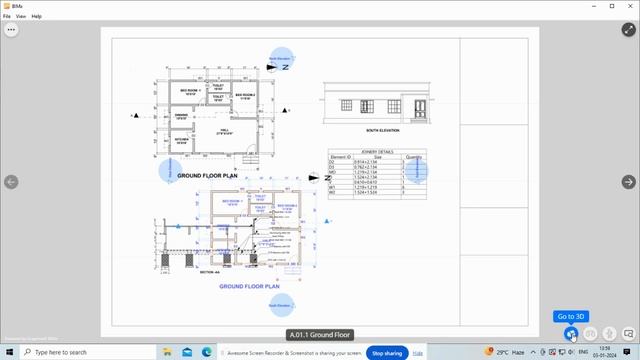Open the weather widget showing 29°C Haze

click(504, 352)
